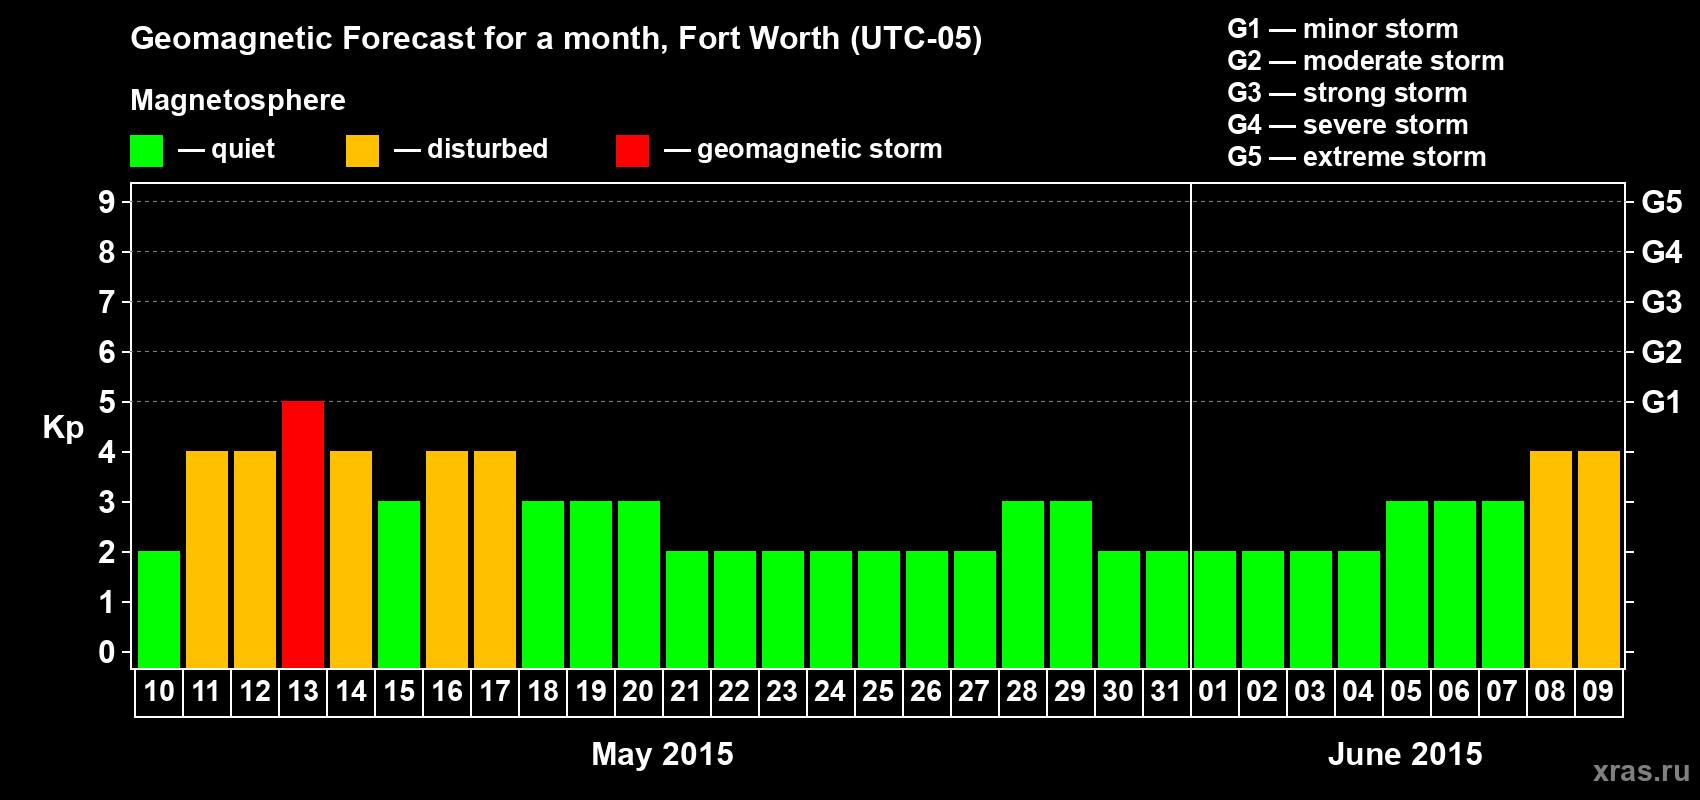Click Kp value 9 on left axis
Viewport: 1700px width, 800px height.
click(107, 202)
